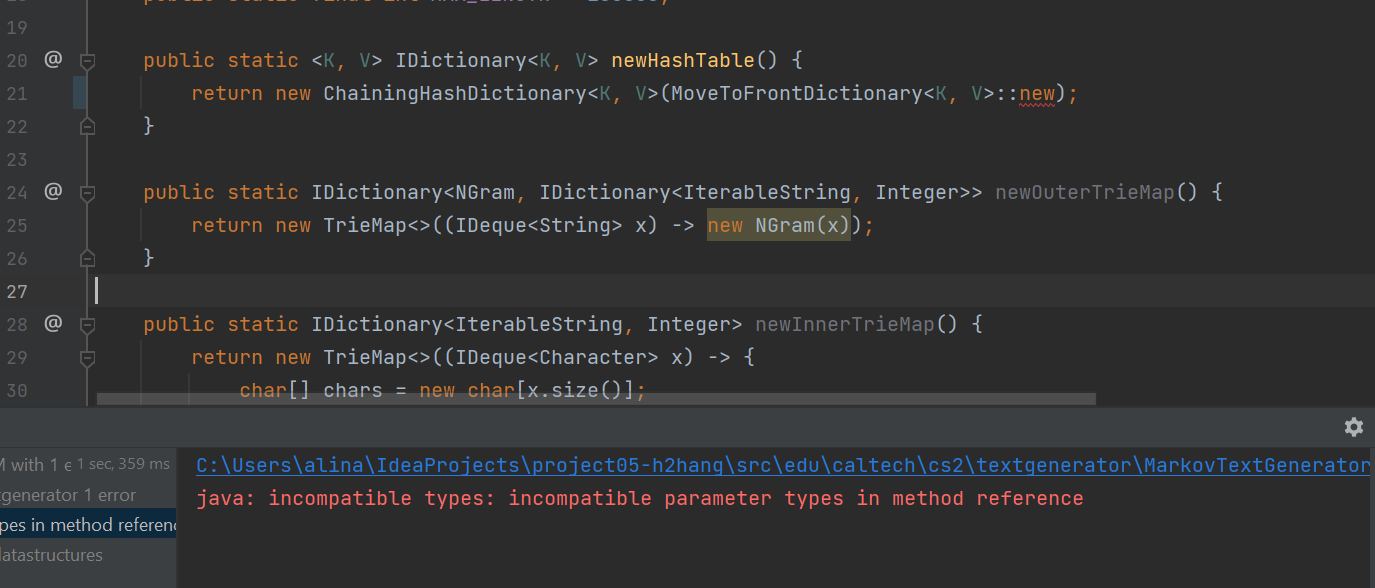Click line number 27 in the gutter

(x=16, y=291)
